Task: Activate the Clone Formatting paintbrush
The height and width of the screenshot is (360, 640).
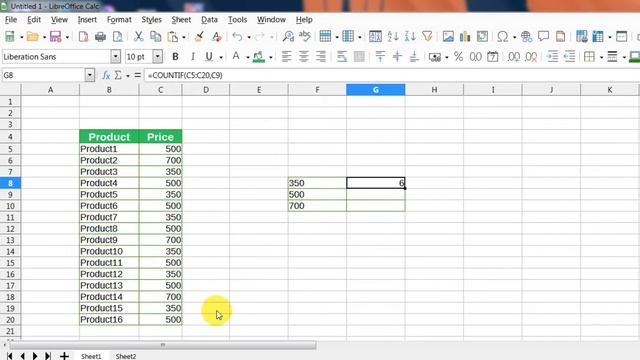Action: pos(199,37)
